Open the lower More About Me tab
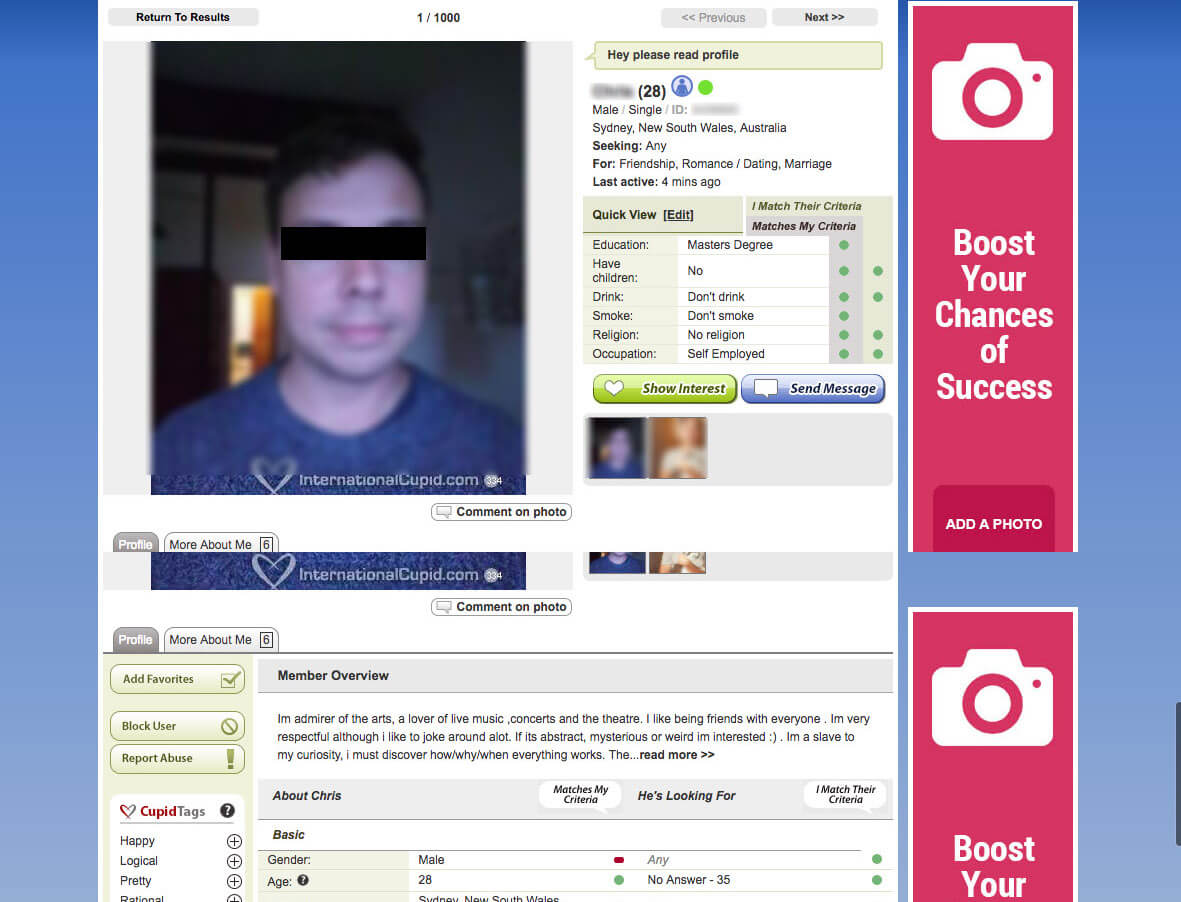Viewport: 1181px width, 902px height. pos(220,640)
